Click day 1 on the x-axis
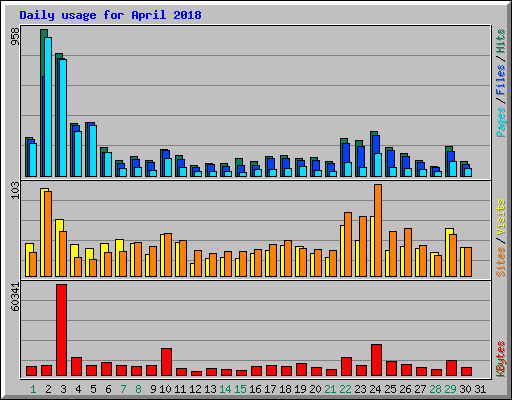The image size is (512, 400). point(33,389)
